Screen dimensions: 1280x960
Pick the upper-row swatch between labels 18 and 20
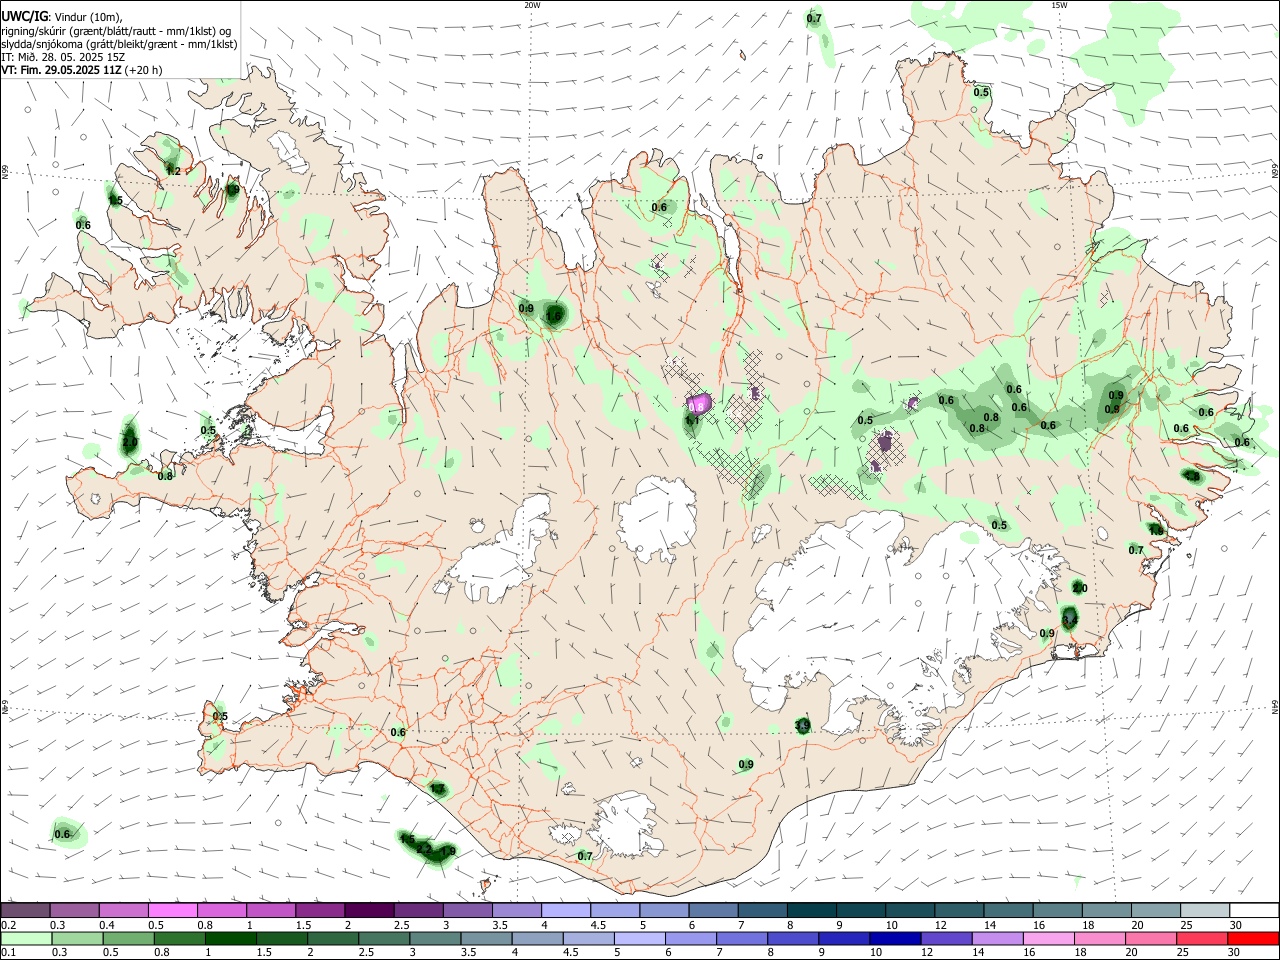tap(1107, 911)
